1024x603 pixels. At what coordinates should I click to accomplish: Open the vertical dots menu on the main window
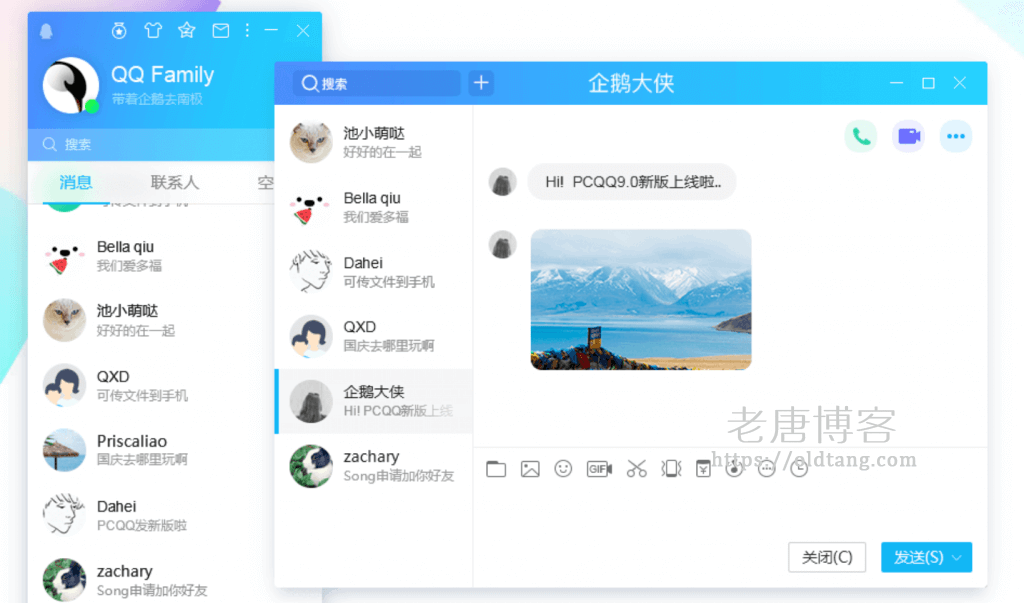pos(246,31)
